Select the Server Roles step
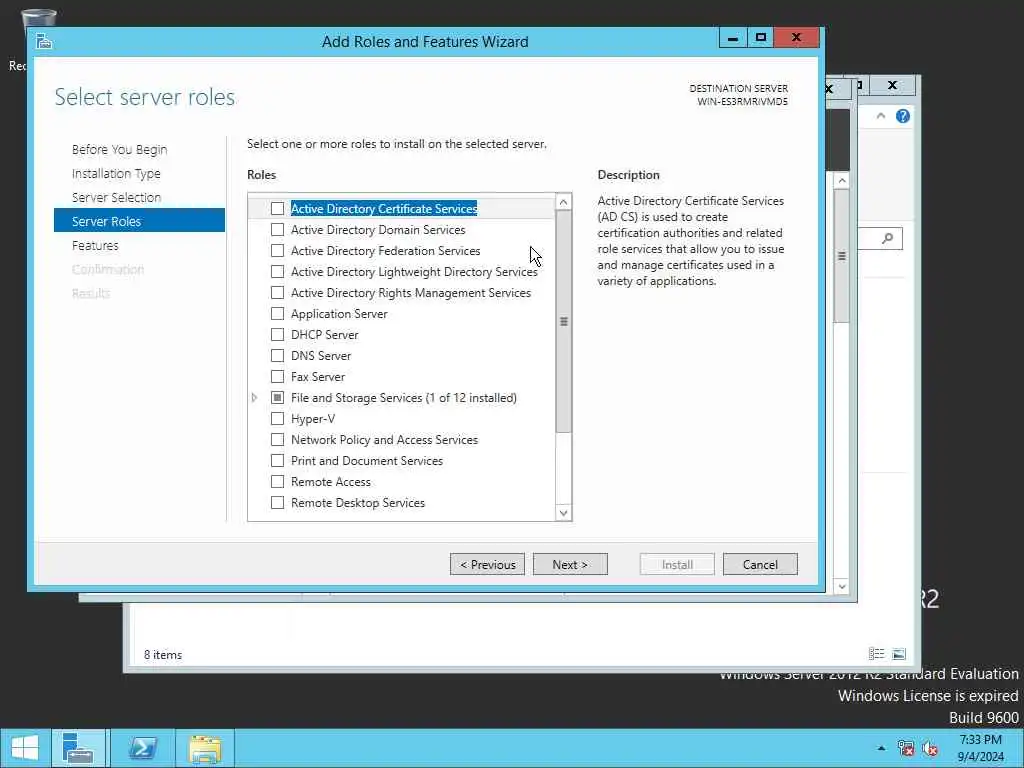 [x=139, y=221]
